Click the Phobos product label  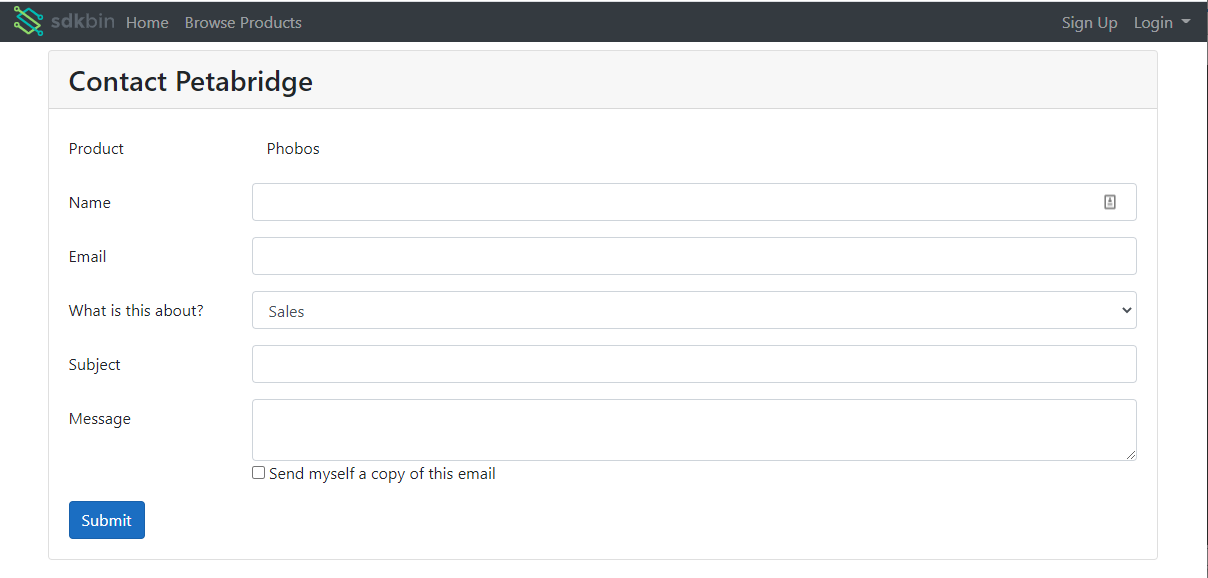(292, 148)
